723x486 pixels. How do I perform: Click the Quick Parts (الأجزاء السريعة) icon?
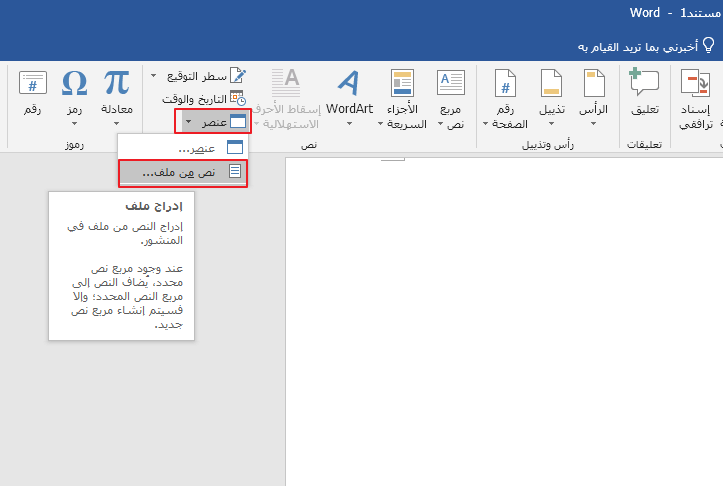pos(402,84)
